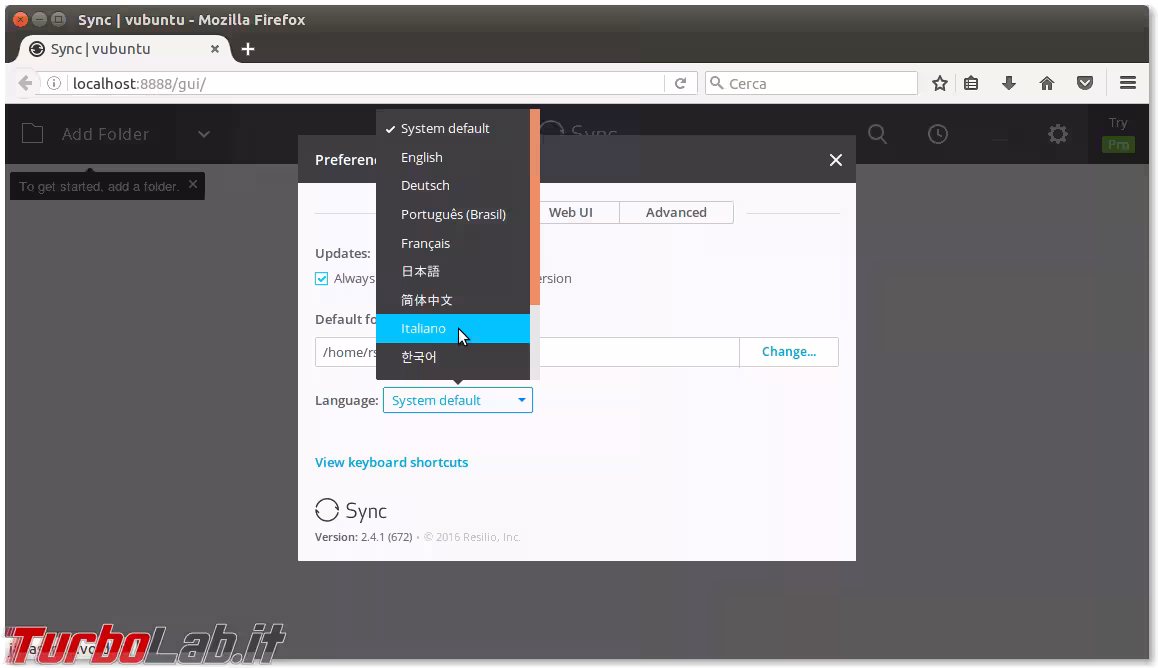Screen dimensions: 1158x668
Task: Click the reload page icon
Action: point(680,84)
